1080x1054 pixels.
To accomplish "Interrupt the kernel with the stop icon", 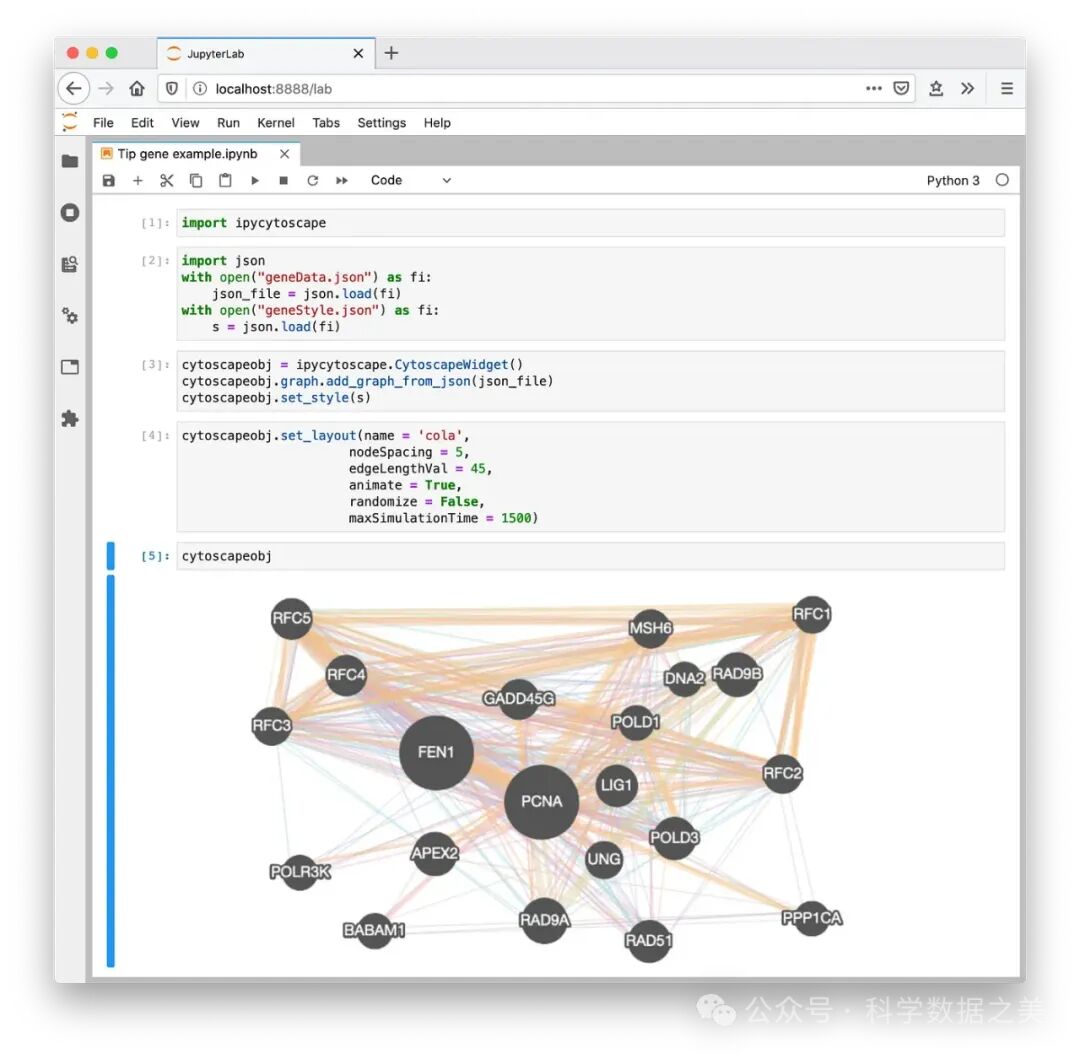I will point(284,181).
